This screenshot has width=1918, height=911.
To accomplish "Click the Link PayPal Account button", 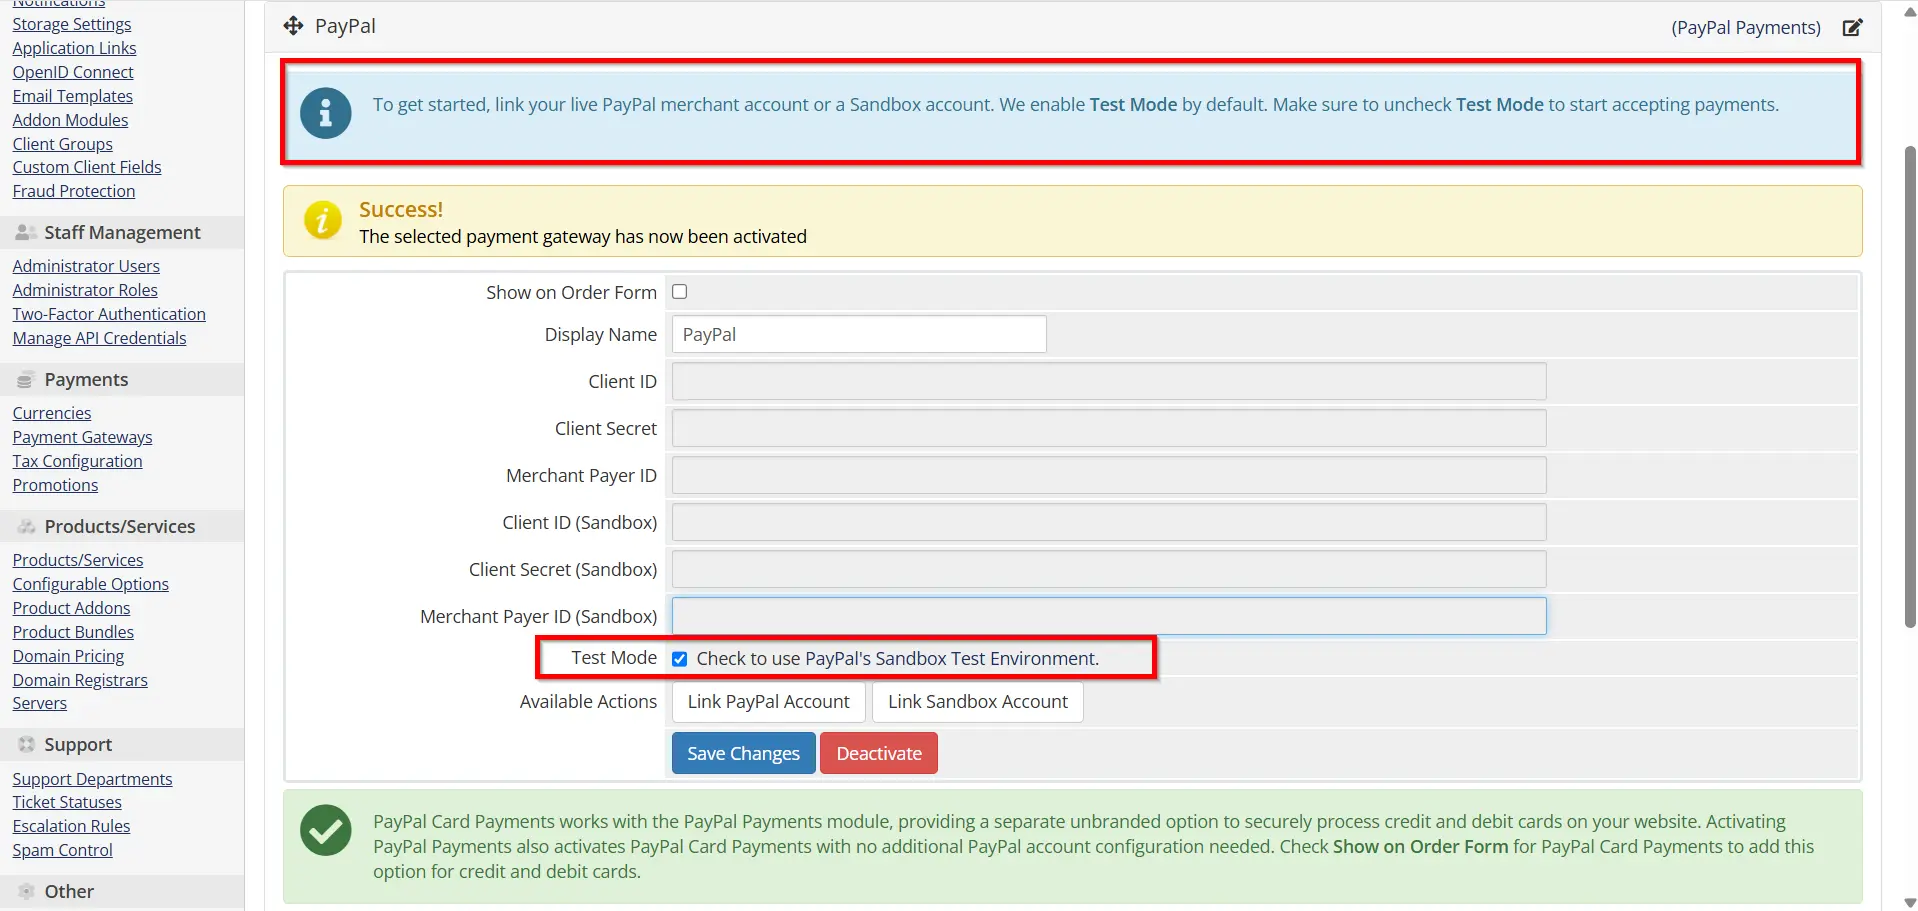I will [768, 702].
